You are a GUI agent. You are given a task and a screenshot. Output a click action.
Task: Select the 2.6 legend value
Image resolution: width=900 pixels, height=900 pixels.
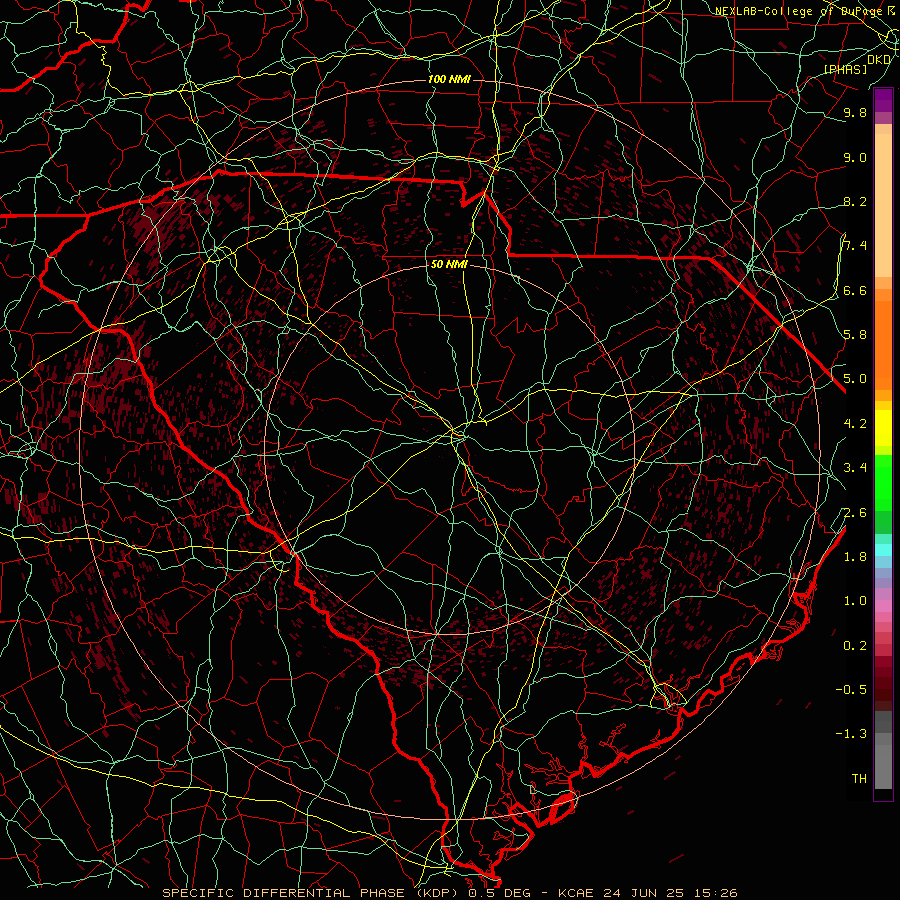[x=855, y=512]
